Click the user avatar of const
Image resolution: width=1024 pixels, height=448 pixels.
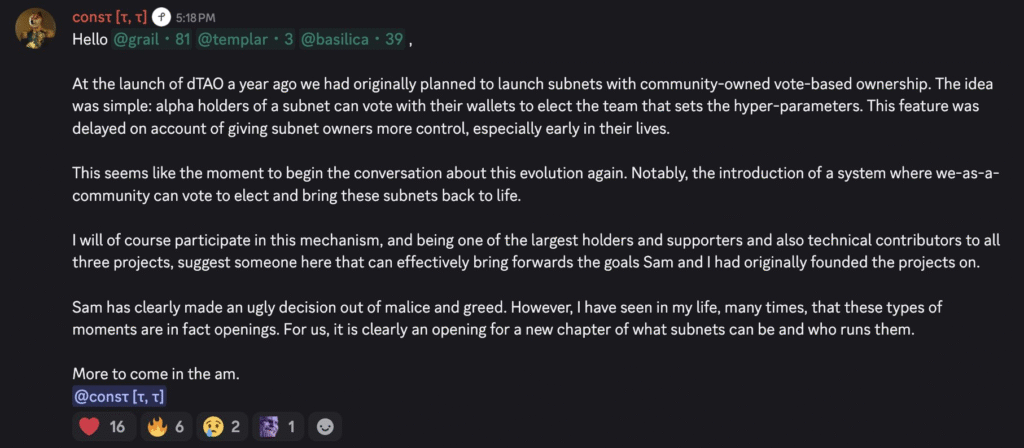(34, 31)
